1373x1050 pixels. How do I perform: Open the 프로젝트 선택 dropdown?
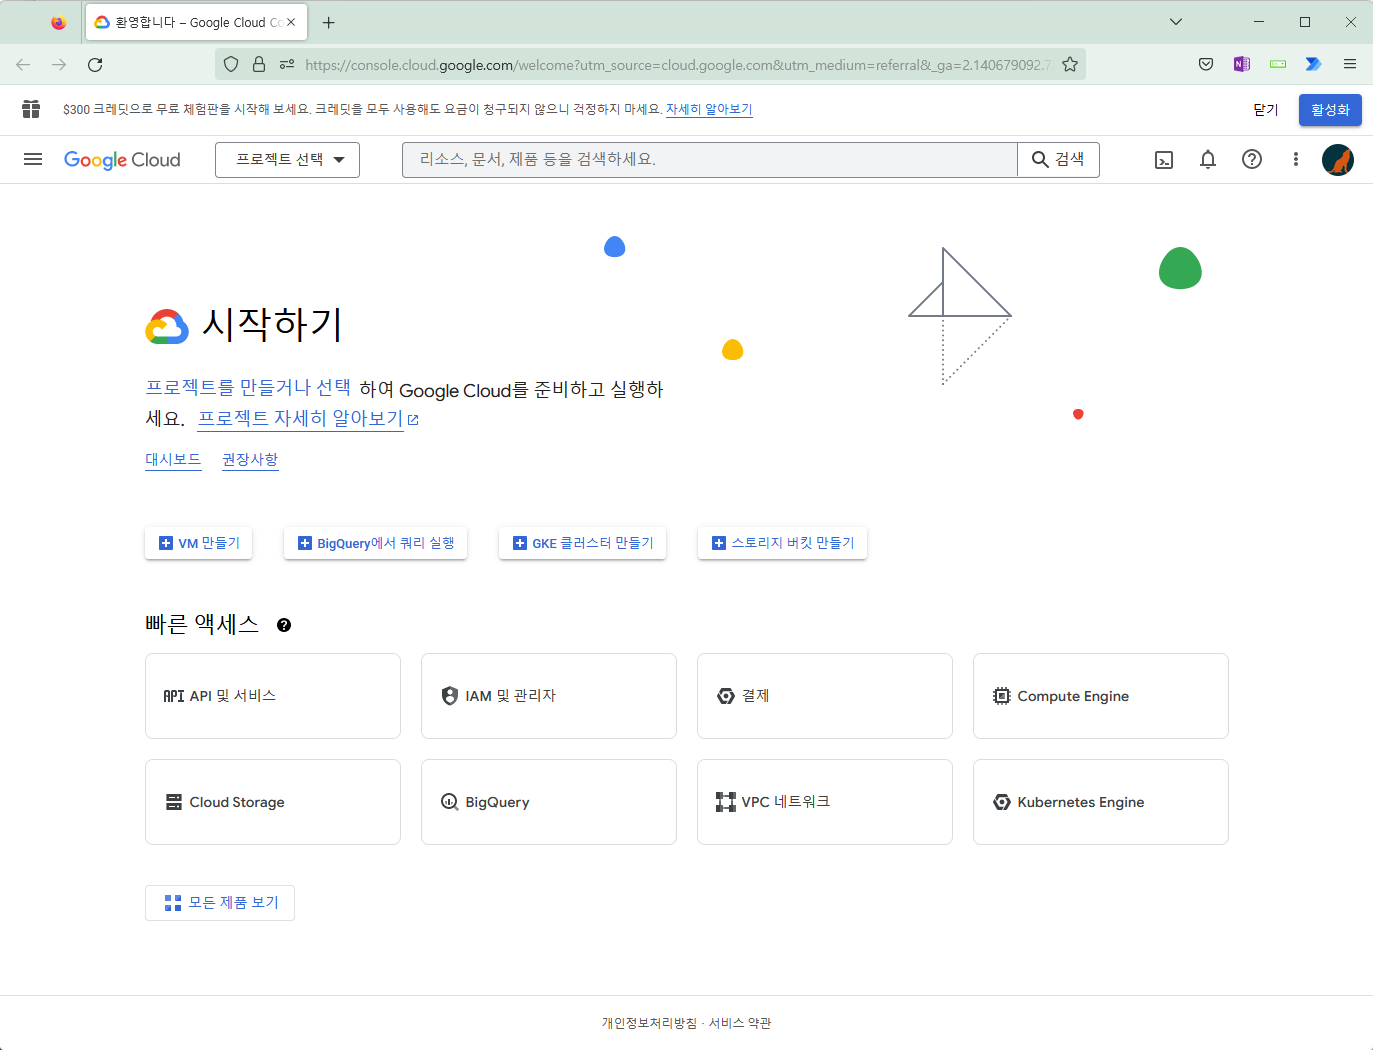click(x=287, y=160)
